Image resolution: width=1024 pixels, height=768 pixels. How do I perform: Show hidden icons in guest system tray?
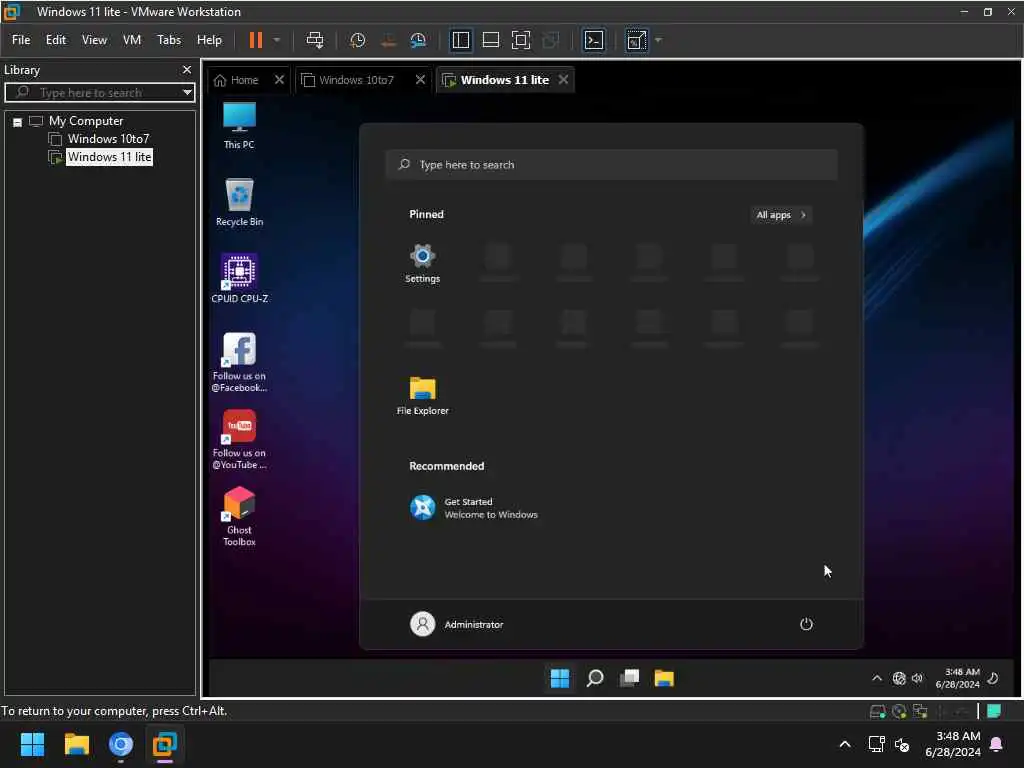point(876,679)
